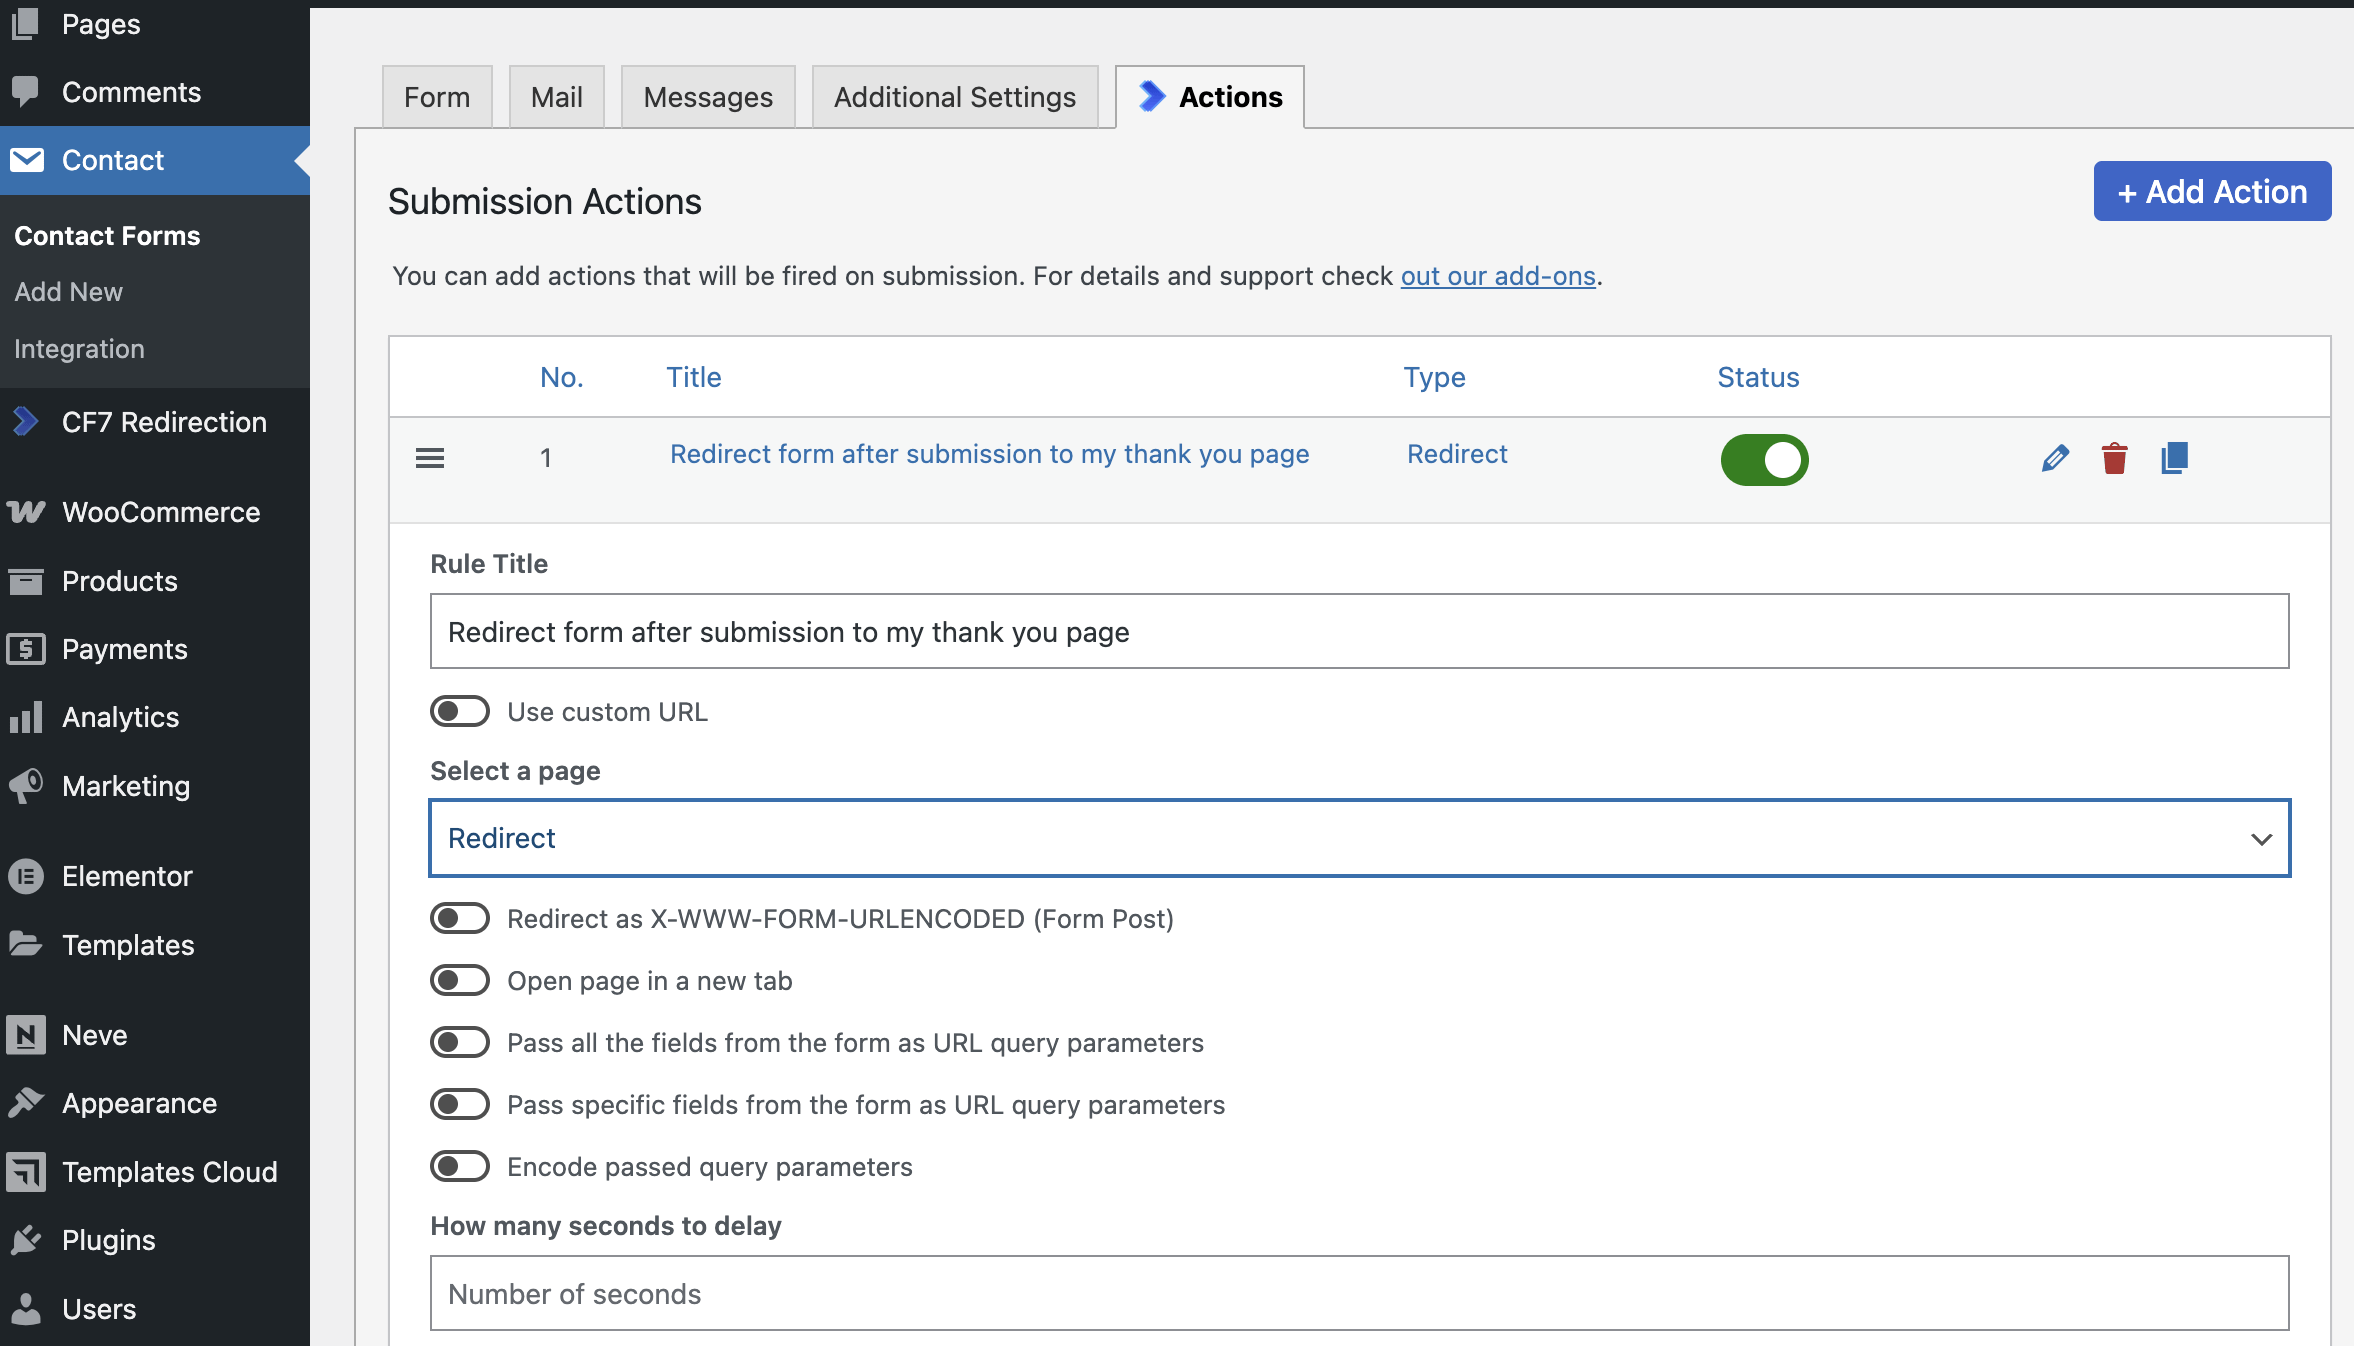Open the Additional Settings tab
Image resolution: width=2354 pixels, height=1346 pixels.
[x=954, y=97]
